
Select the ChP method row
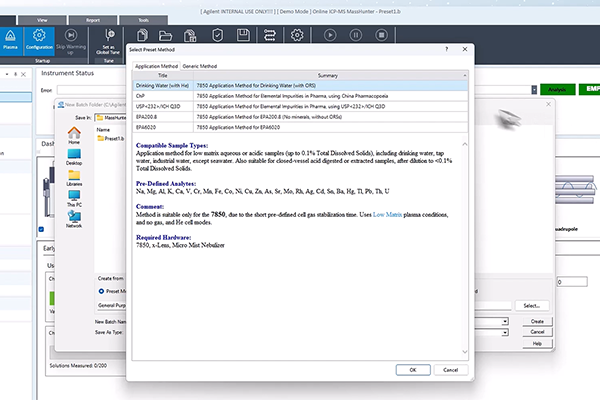[x=300, y=96]
